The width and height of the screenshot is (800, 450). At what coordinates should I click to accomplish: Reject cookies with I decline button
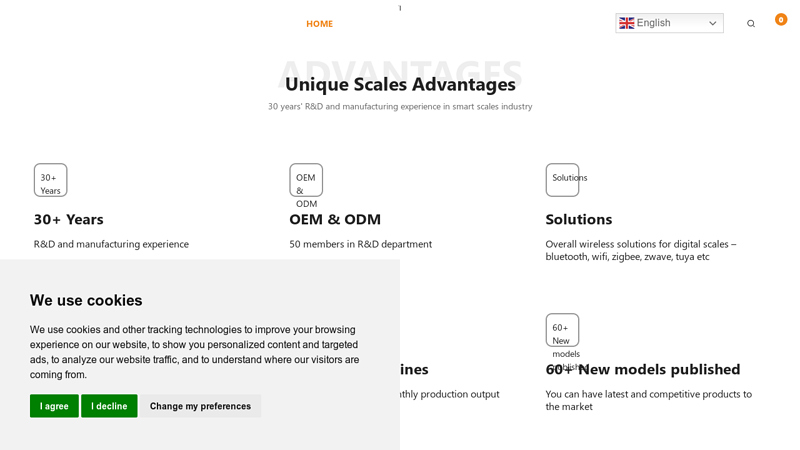tap(109, 406)
